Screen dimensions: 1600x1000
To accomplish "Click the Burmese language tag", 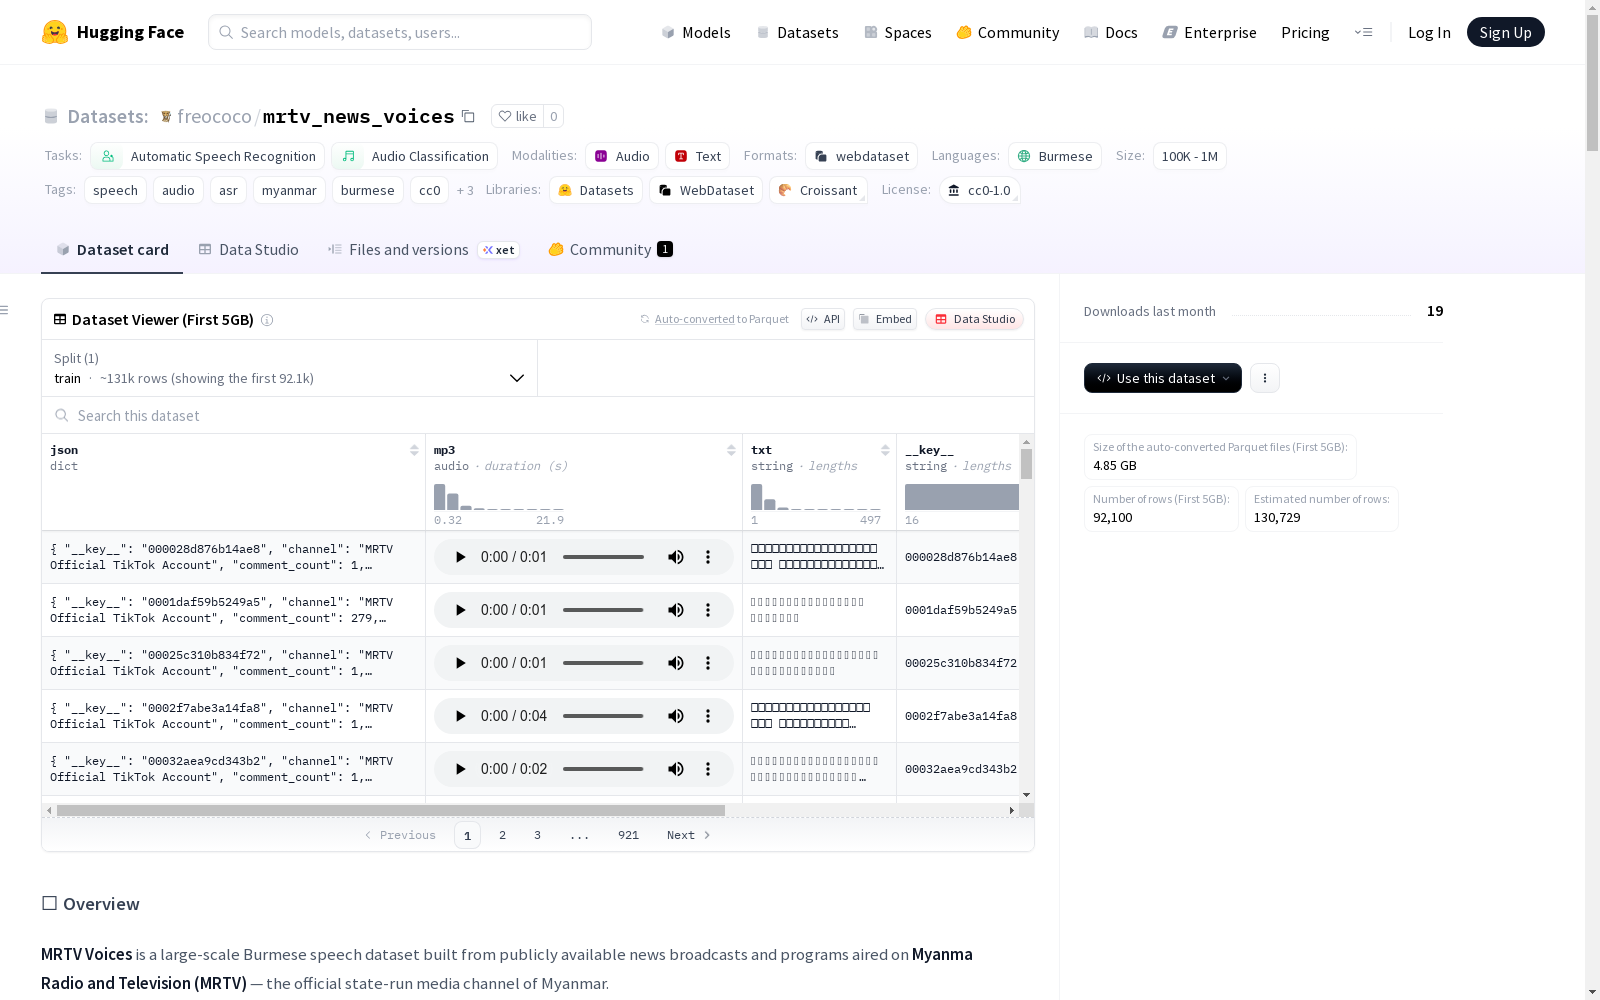I will click(x=1055, y=156).
